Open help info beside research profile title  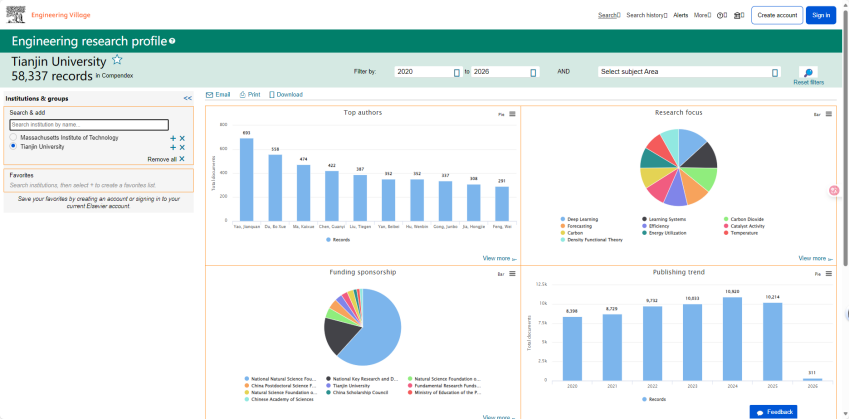point(172,41)
